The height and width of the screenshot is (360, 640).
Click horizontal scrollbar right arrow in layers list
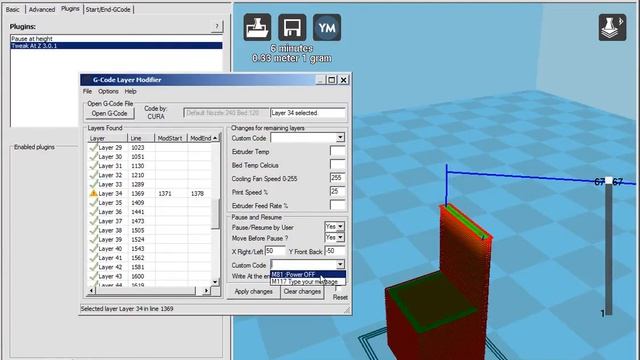[207, 291]
